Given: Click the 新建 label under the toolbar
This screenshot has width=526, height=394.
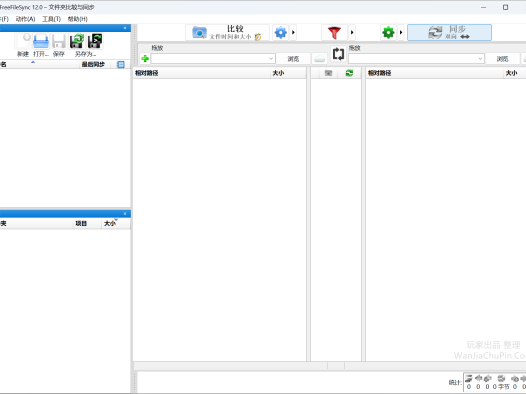Looking at the screenshot, I should (x=23, y=54).
